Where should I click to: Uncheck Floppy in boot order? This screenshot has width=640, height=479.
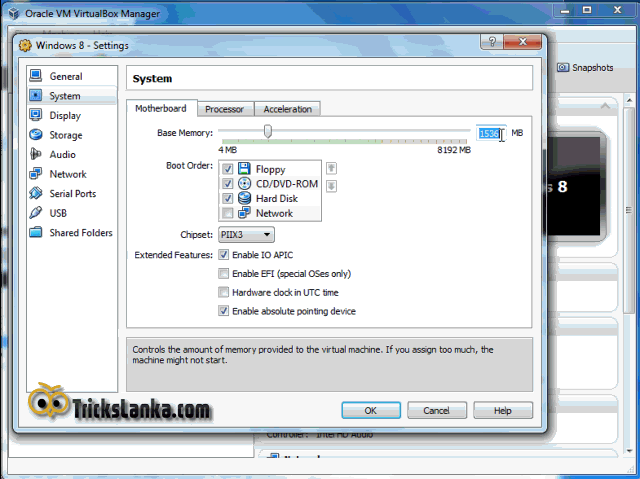click(228, 169)
